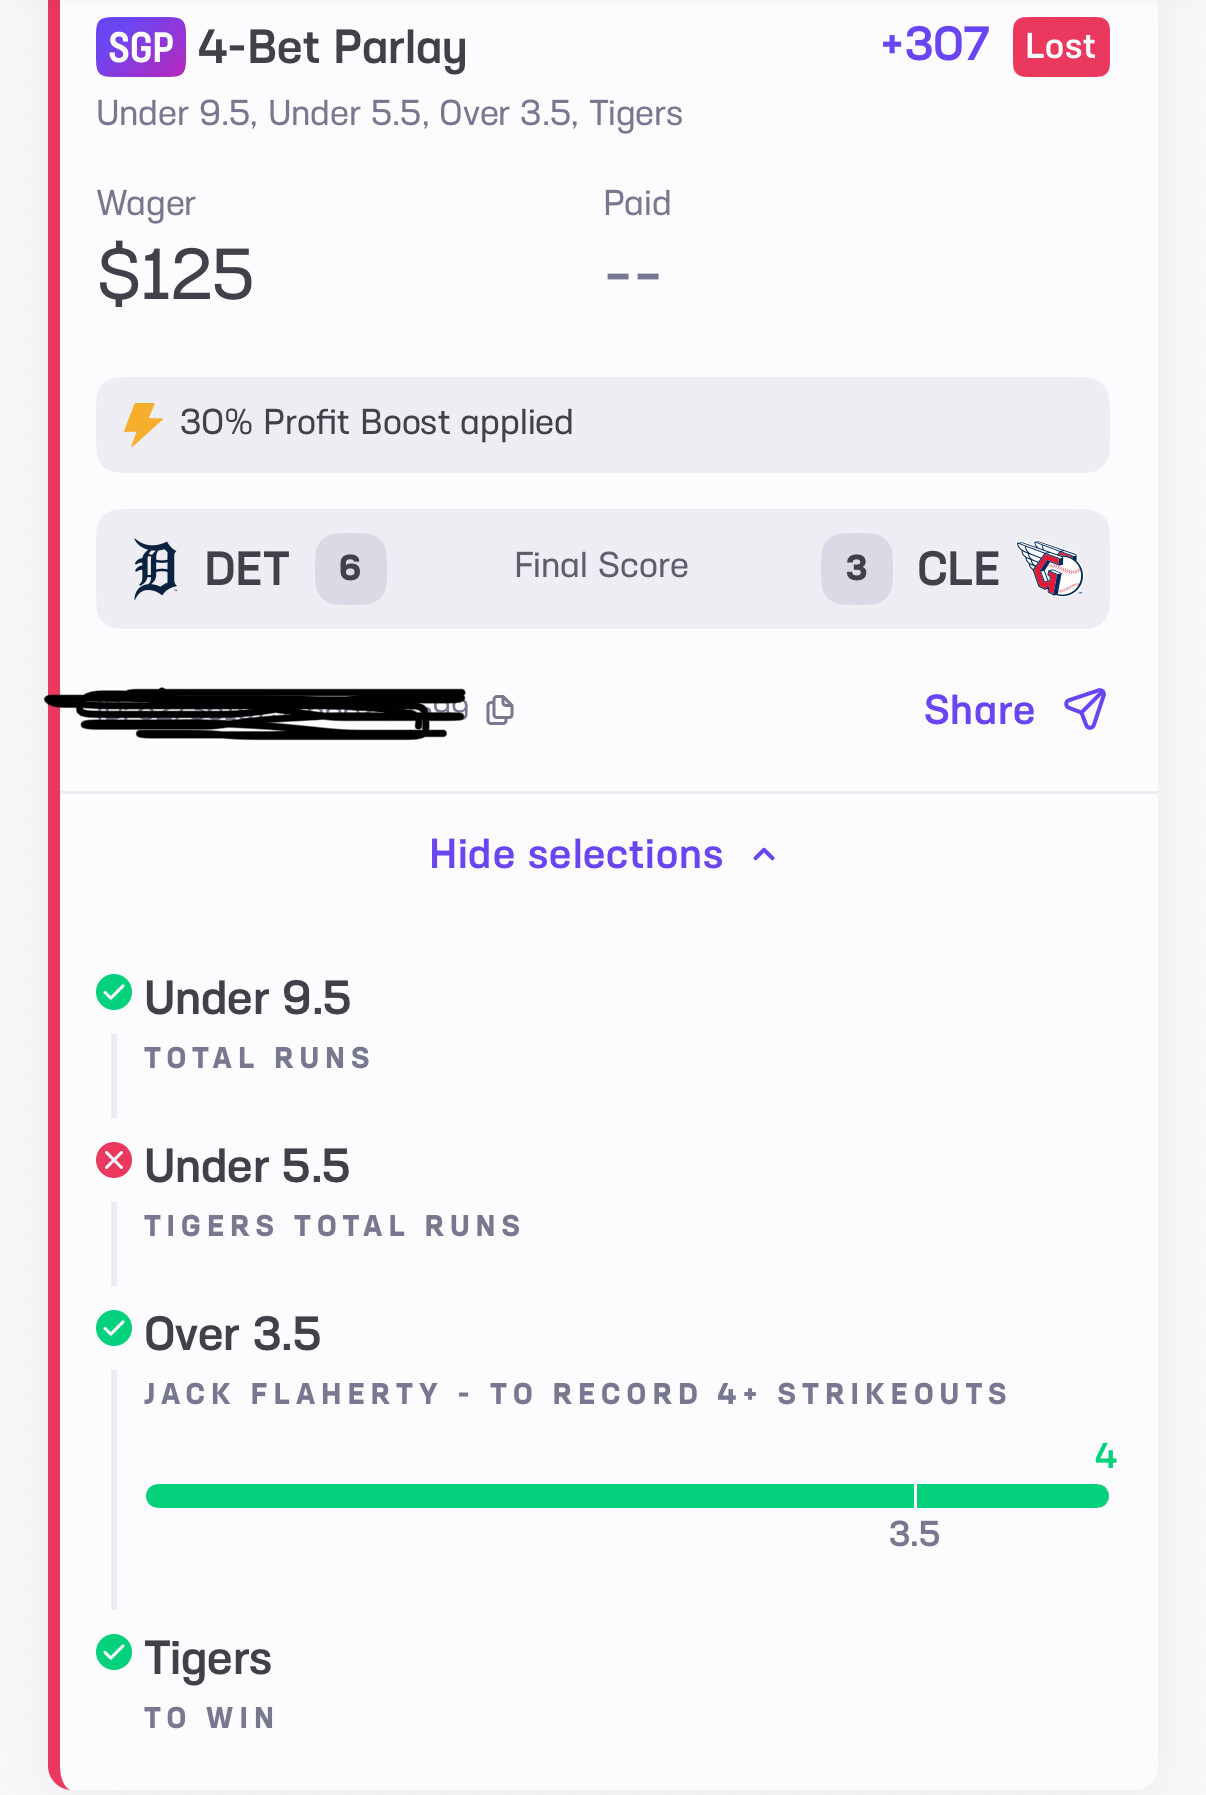Click the purple SGP badge icon
This screenshot has width=1206, height=1795.
point(141,47)
